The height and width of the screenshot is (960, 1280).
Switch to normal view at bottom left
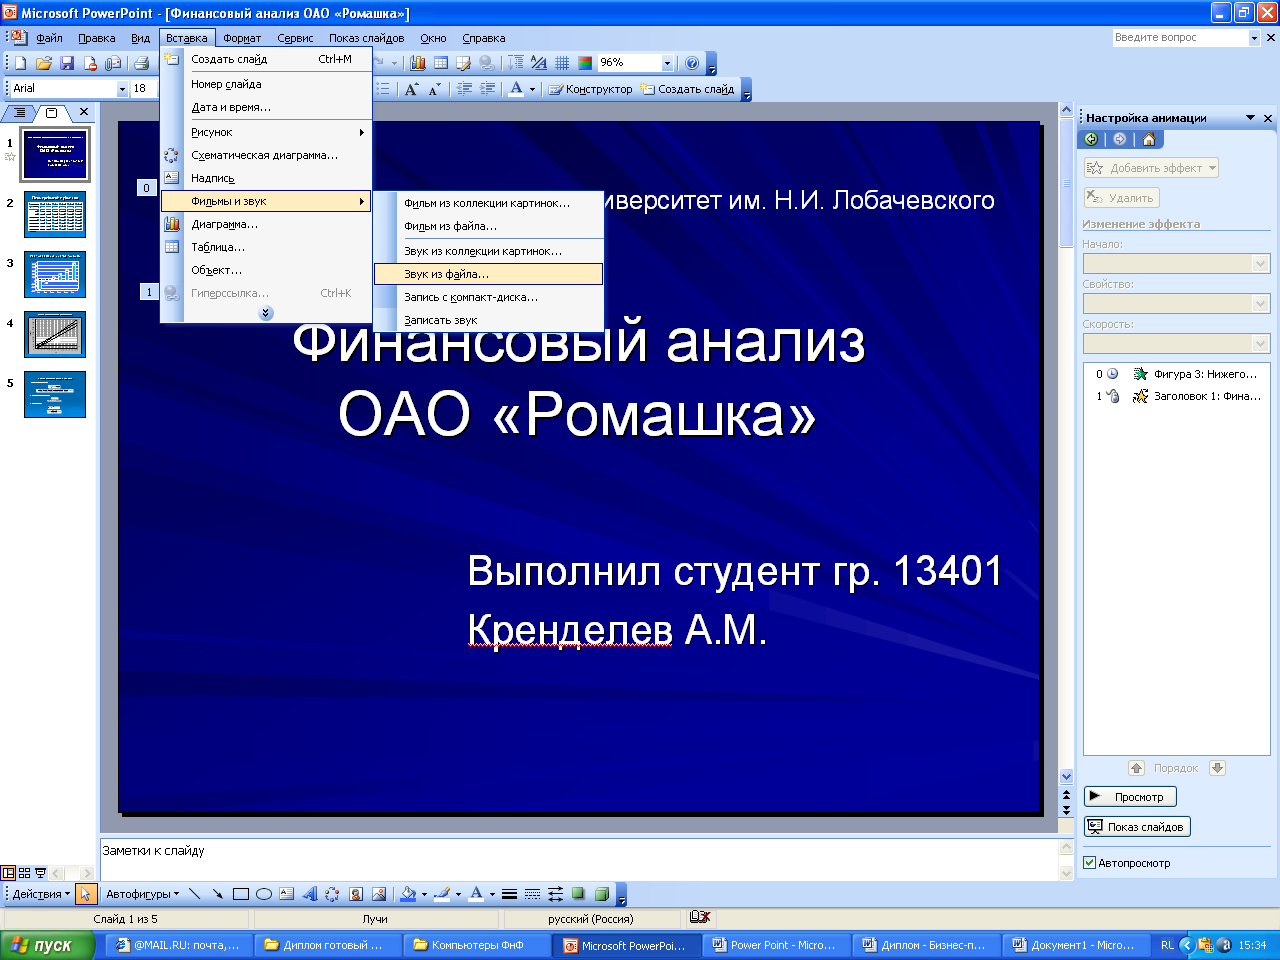(9, 873)
